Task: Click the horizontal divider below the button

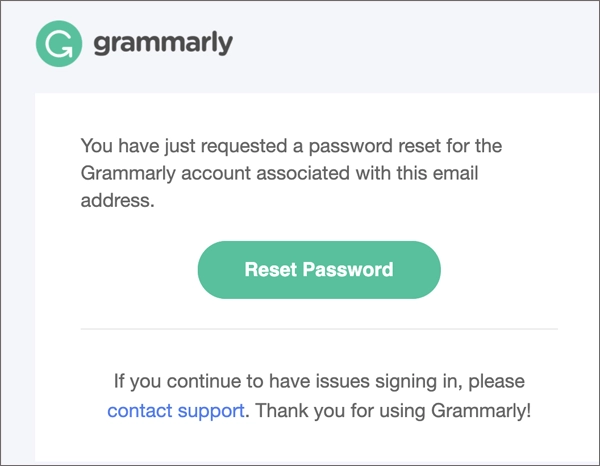Action: coord(319,328)
